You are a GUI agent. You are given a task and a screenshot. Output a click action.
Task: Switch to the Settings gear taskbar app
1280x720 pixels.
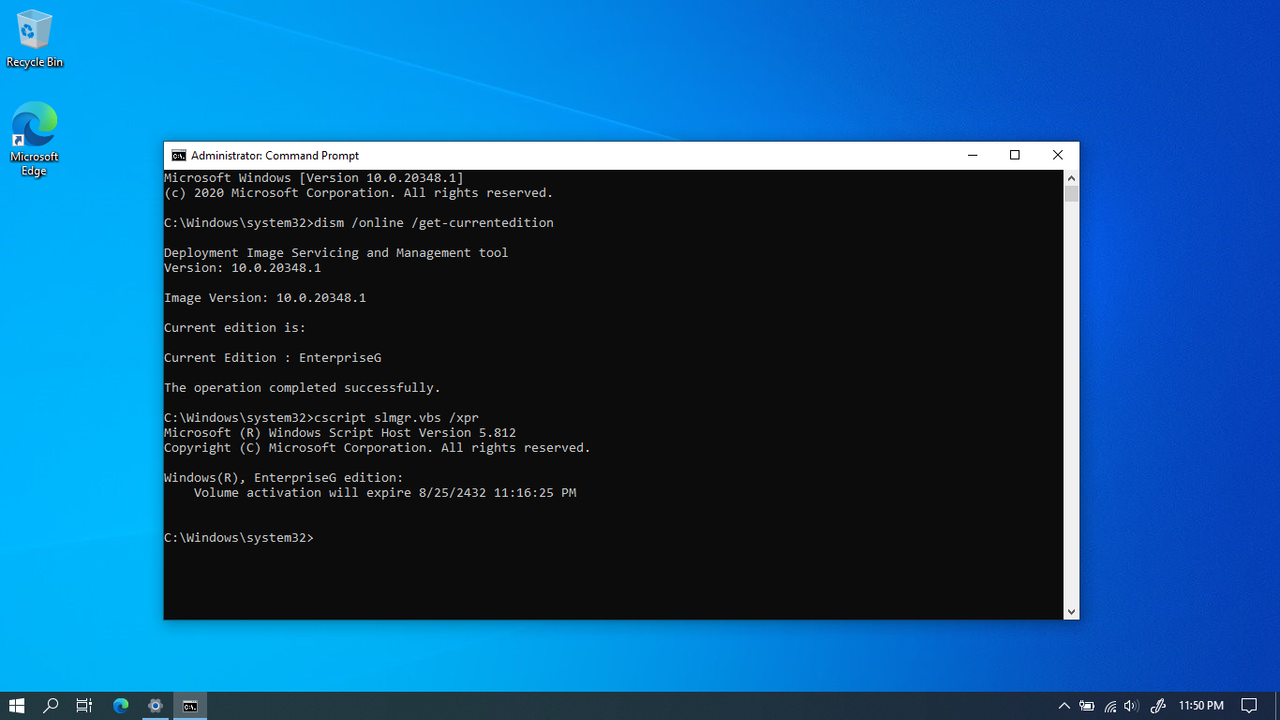(155, 706)
